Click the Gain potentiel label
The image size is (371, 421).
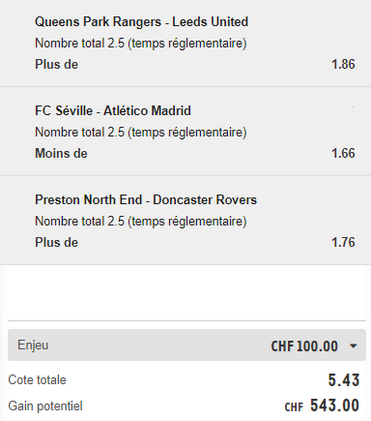tap(45, 406)
